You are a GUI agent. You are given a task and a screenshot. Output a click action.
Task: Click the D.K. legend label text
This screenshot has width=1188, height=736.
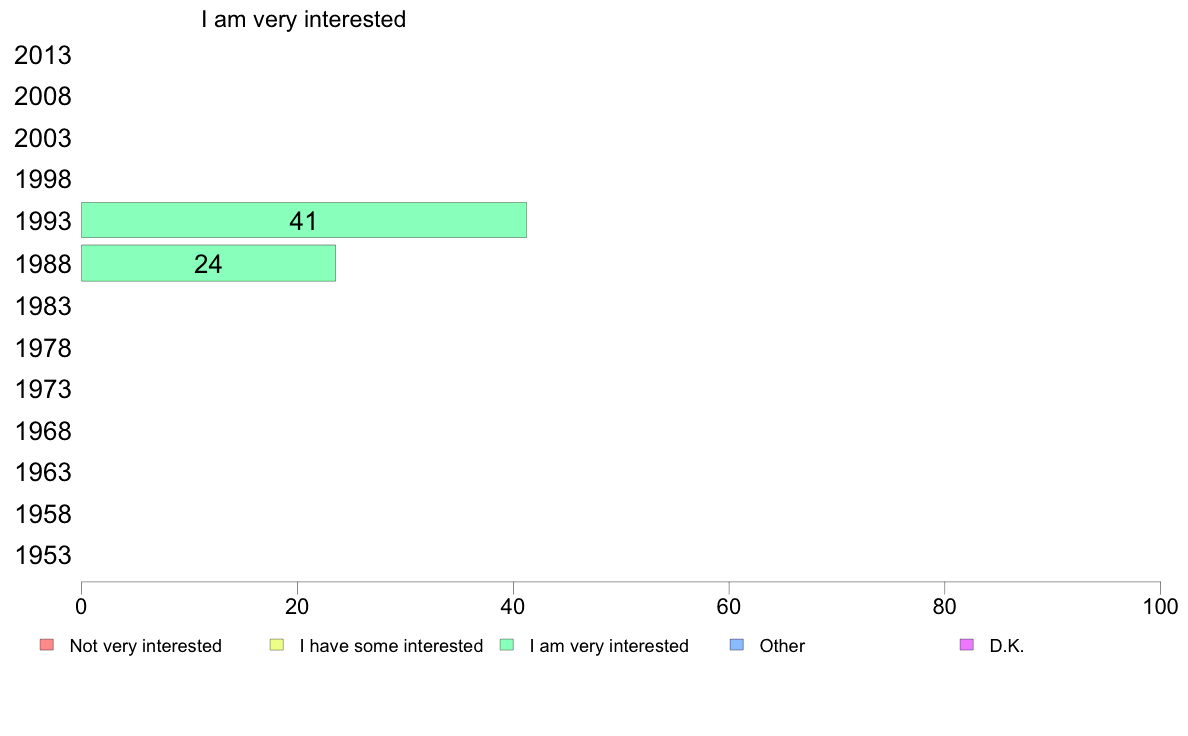click(x=1007, y=646)
